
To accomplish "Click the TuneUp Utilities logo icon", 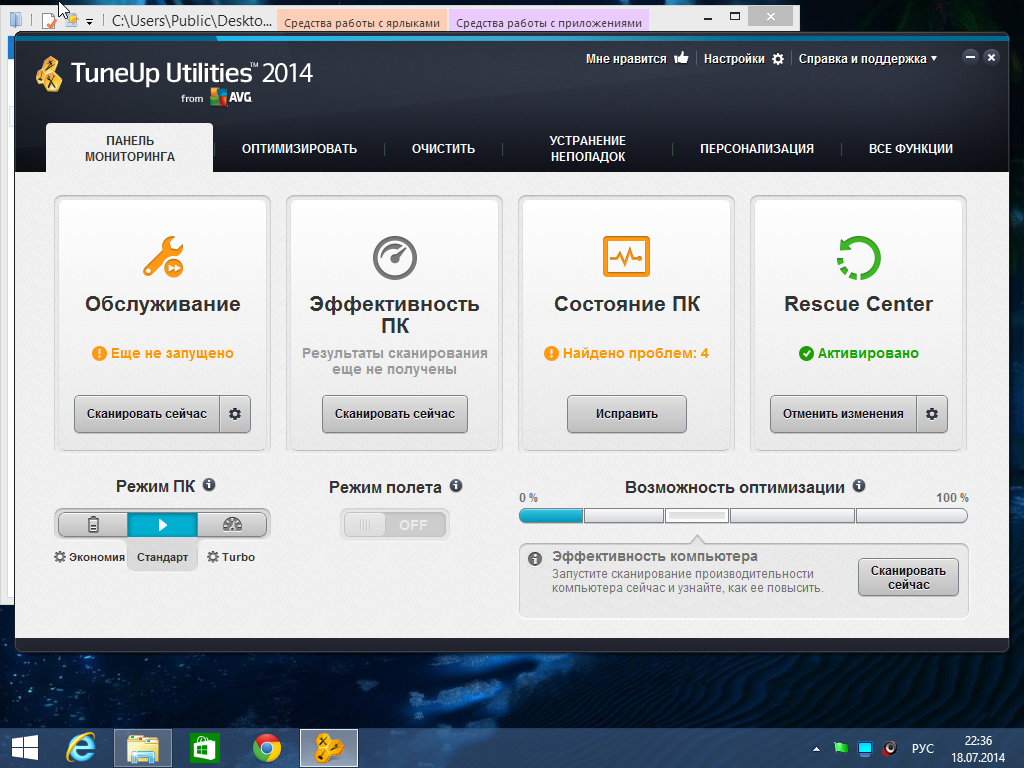I will [49, 74].
